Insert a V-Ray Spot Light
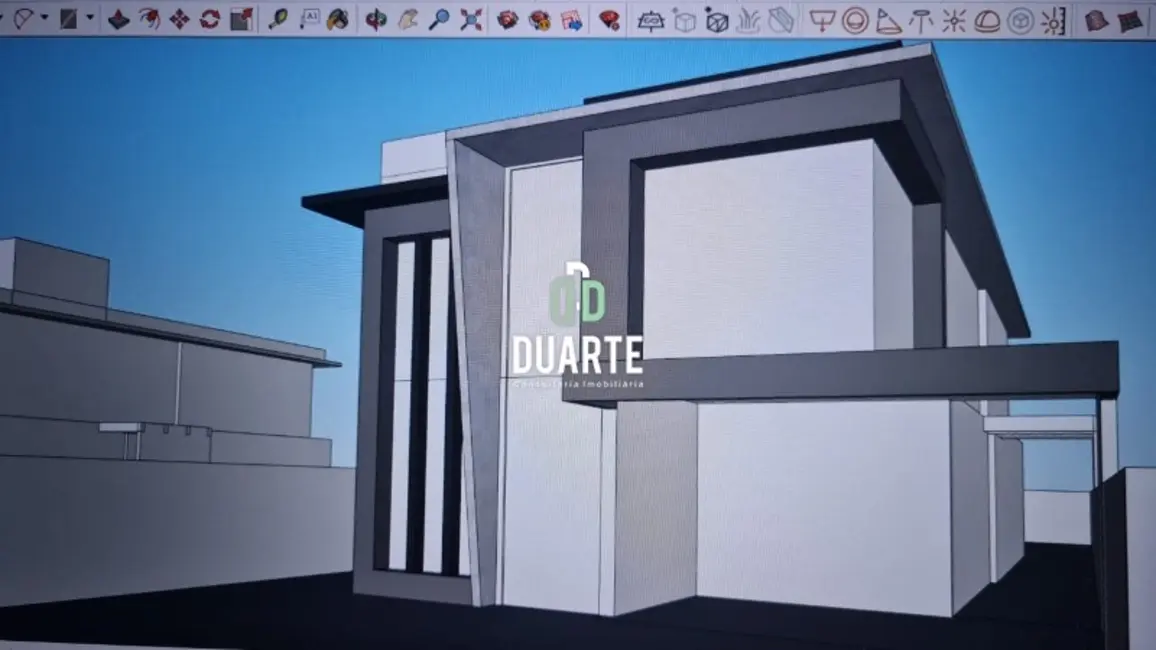1156x650 pixels. point(888,20)
